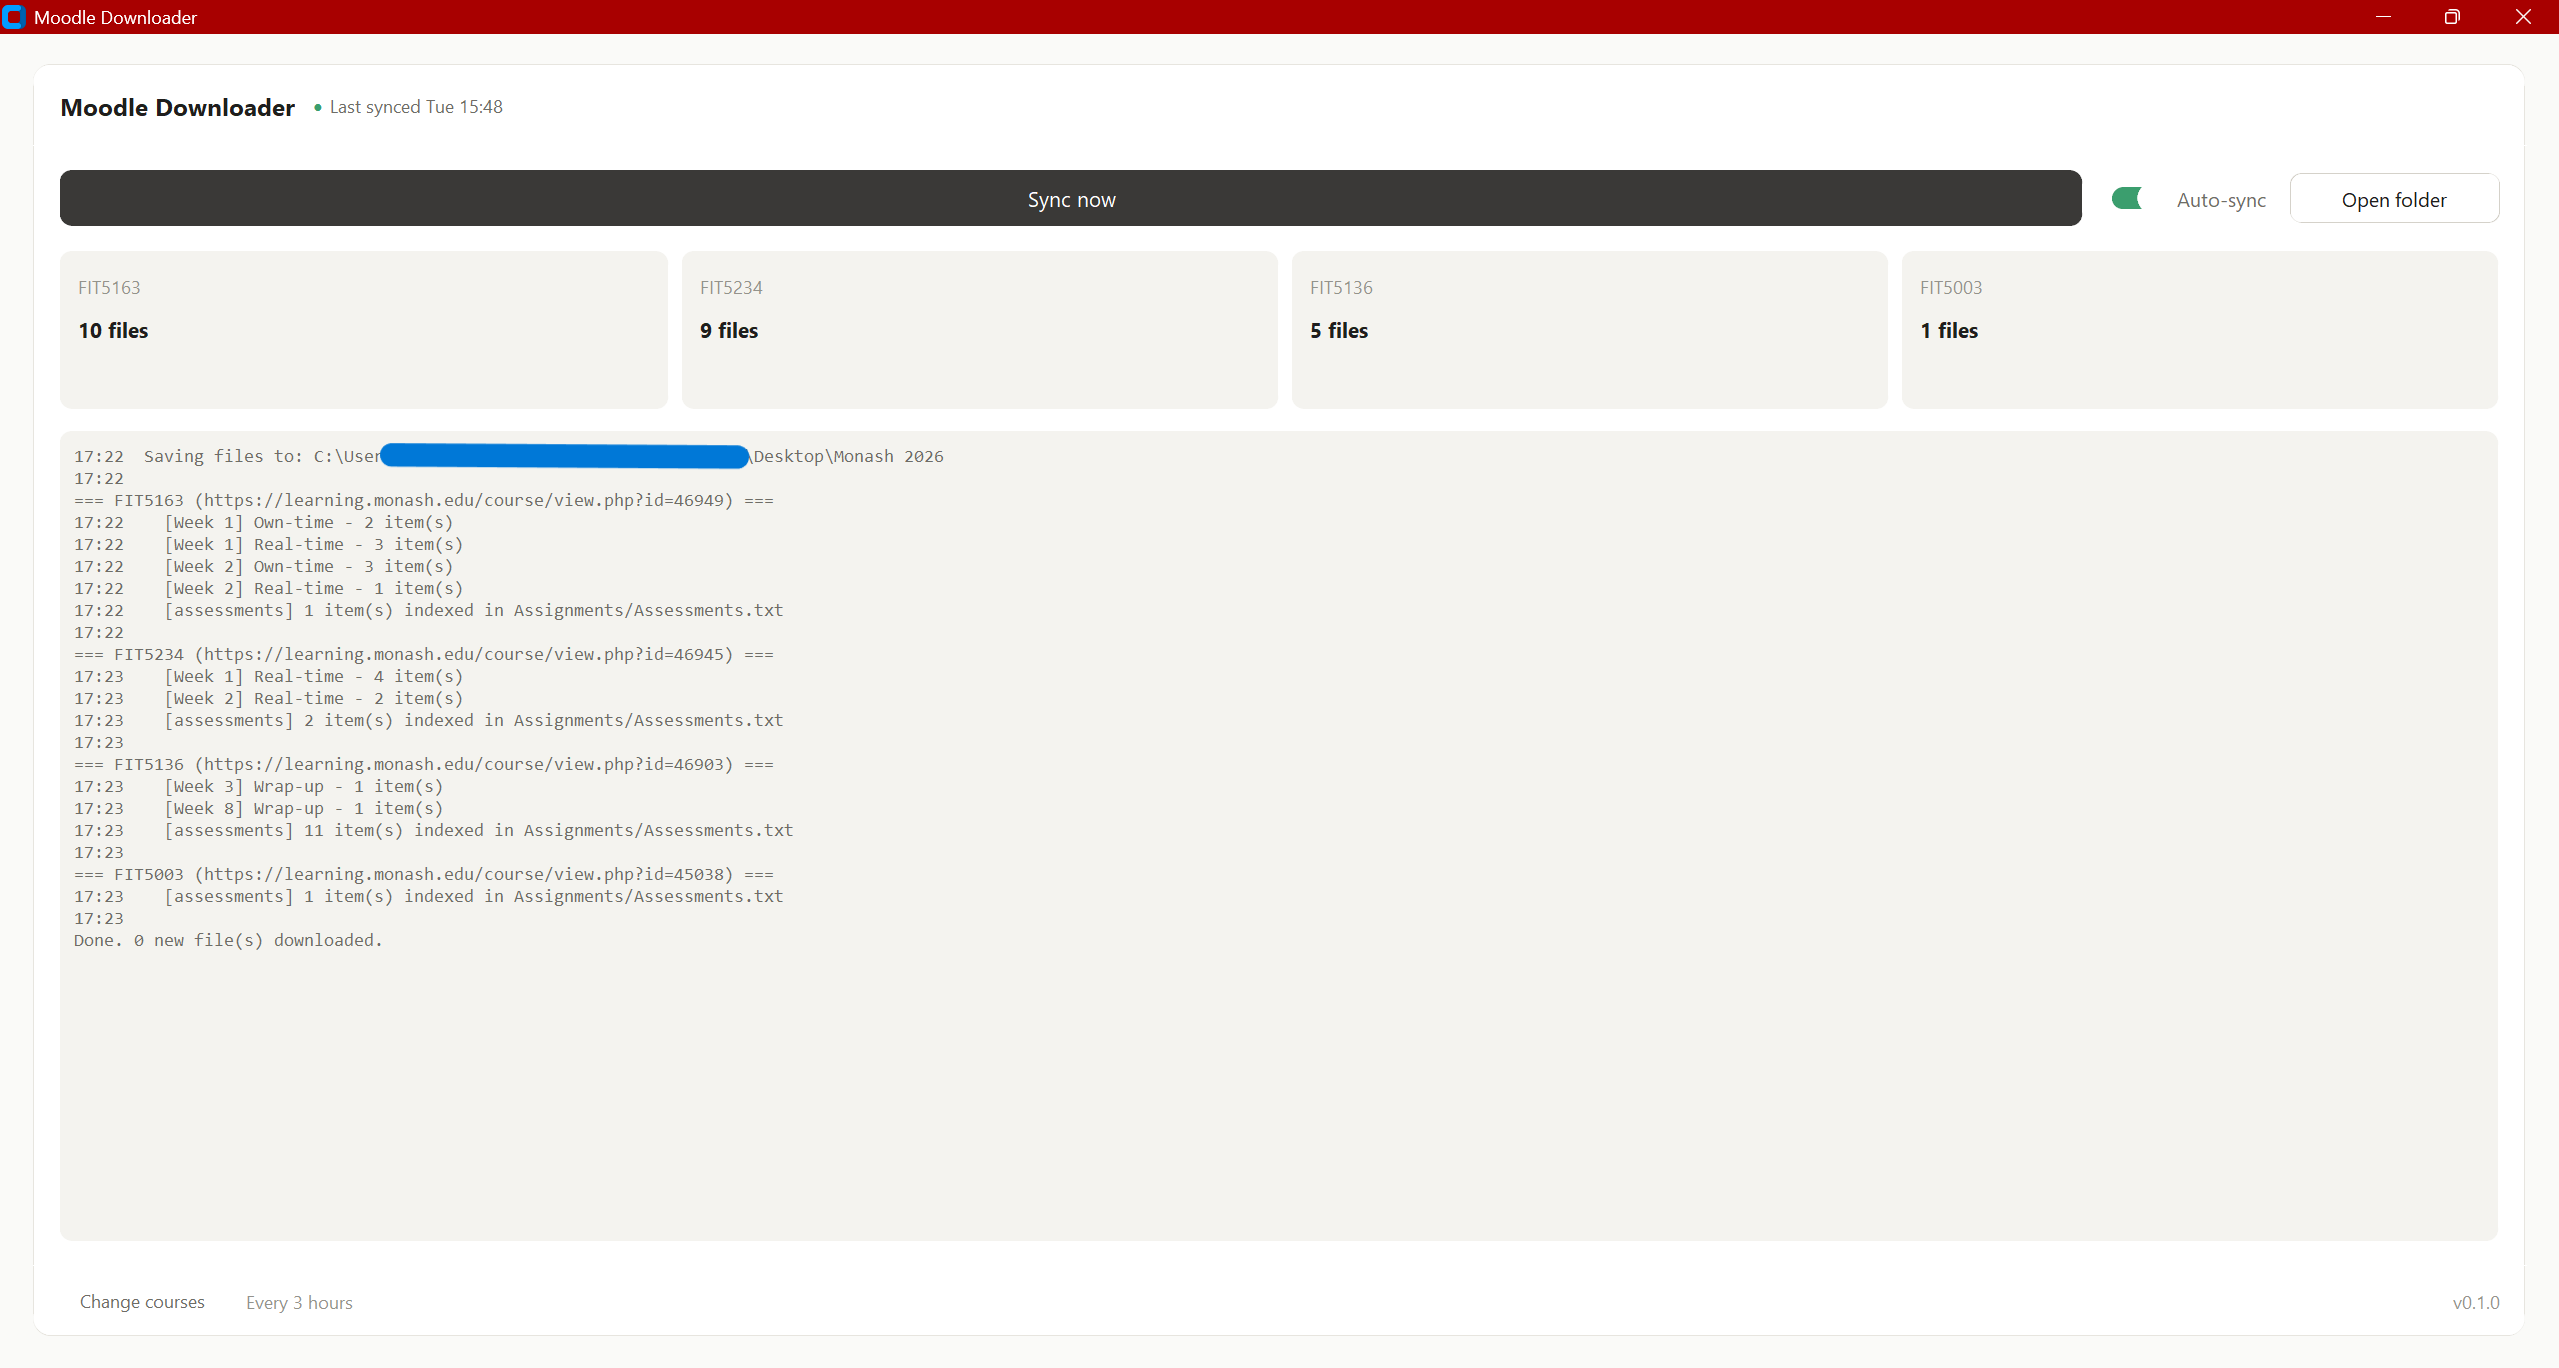2559x1368 pixels.
Task: Click the version v0.1.0 label
Action: point(2475,1303)
